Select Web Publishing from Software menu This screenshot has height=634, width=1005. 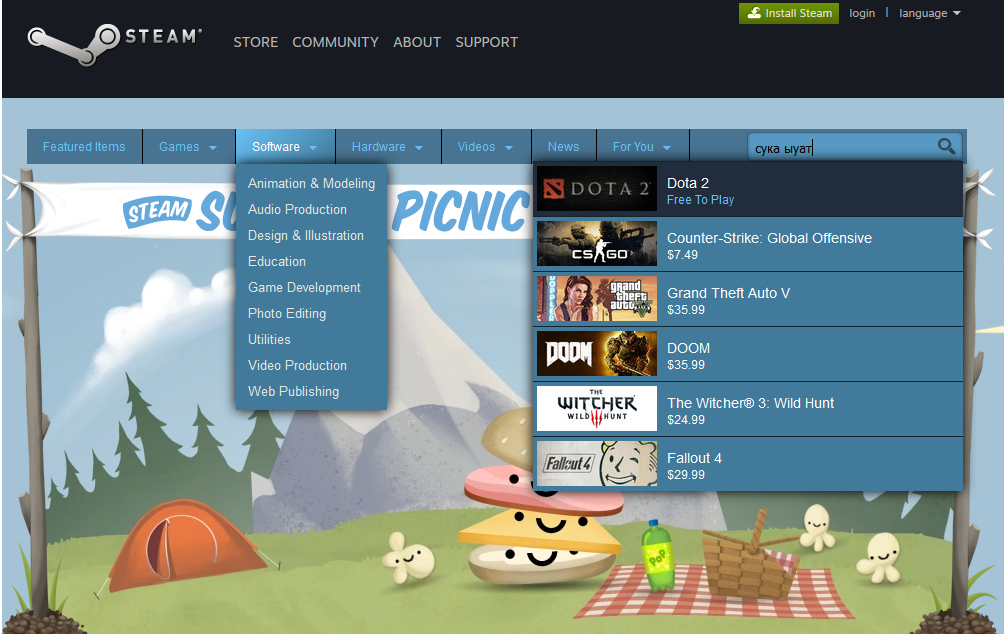click(294, 391)
